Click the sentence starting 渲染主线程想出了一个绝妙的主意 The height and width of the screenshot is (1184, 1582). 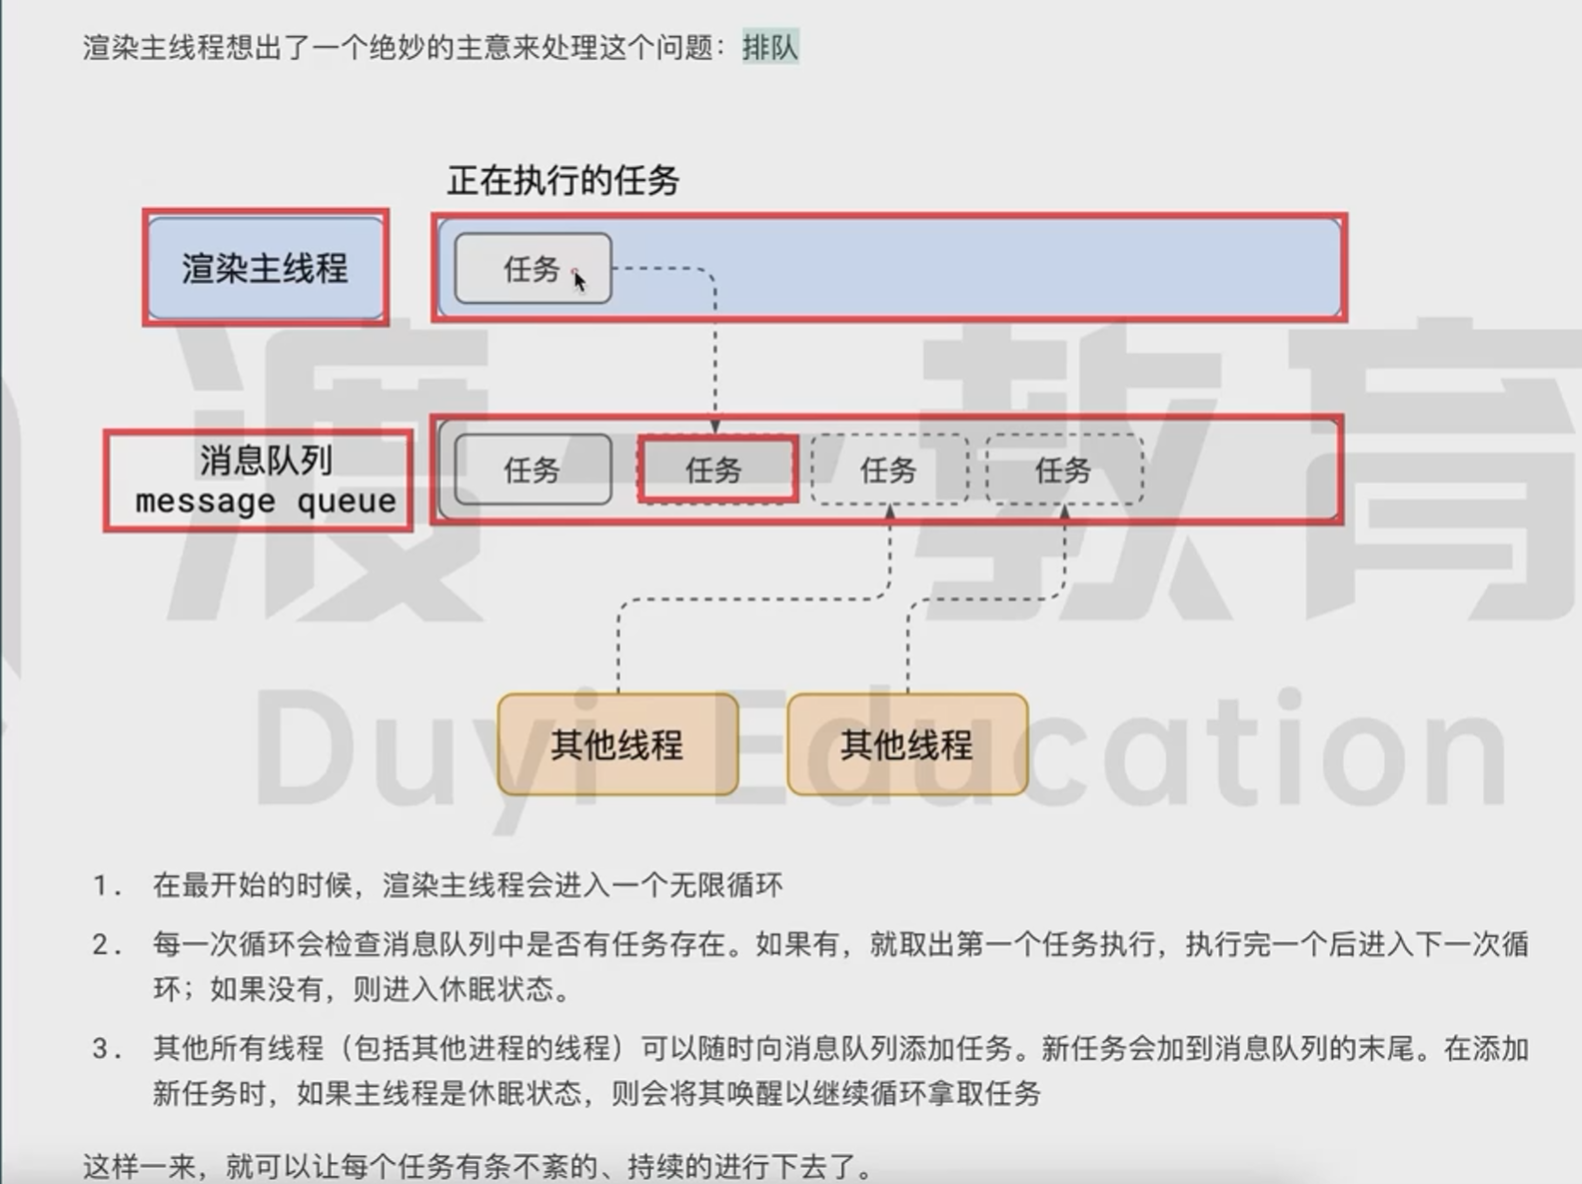(x=441, y=47)
